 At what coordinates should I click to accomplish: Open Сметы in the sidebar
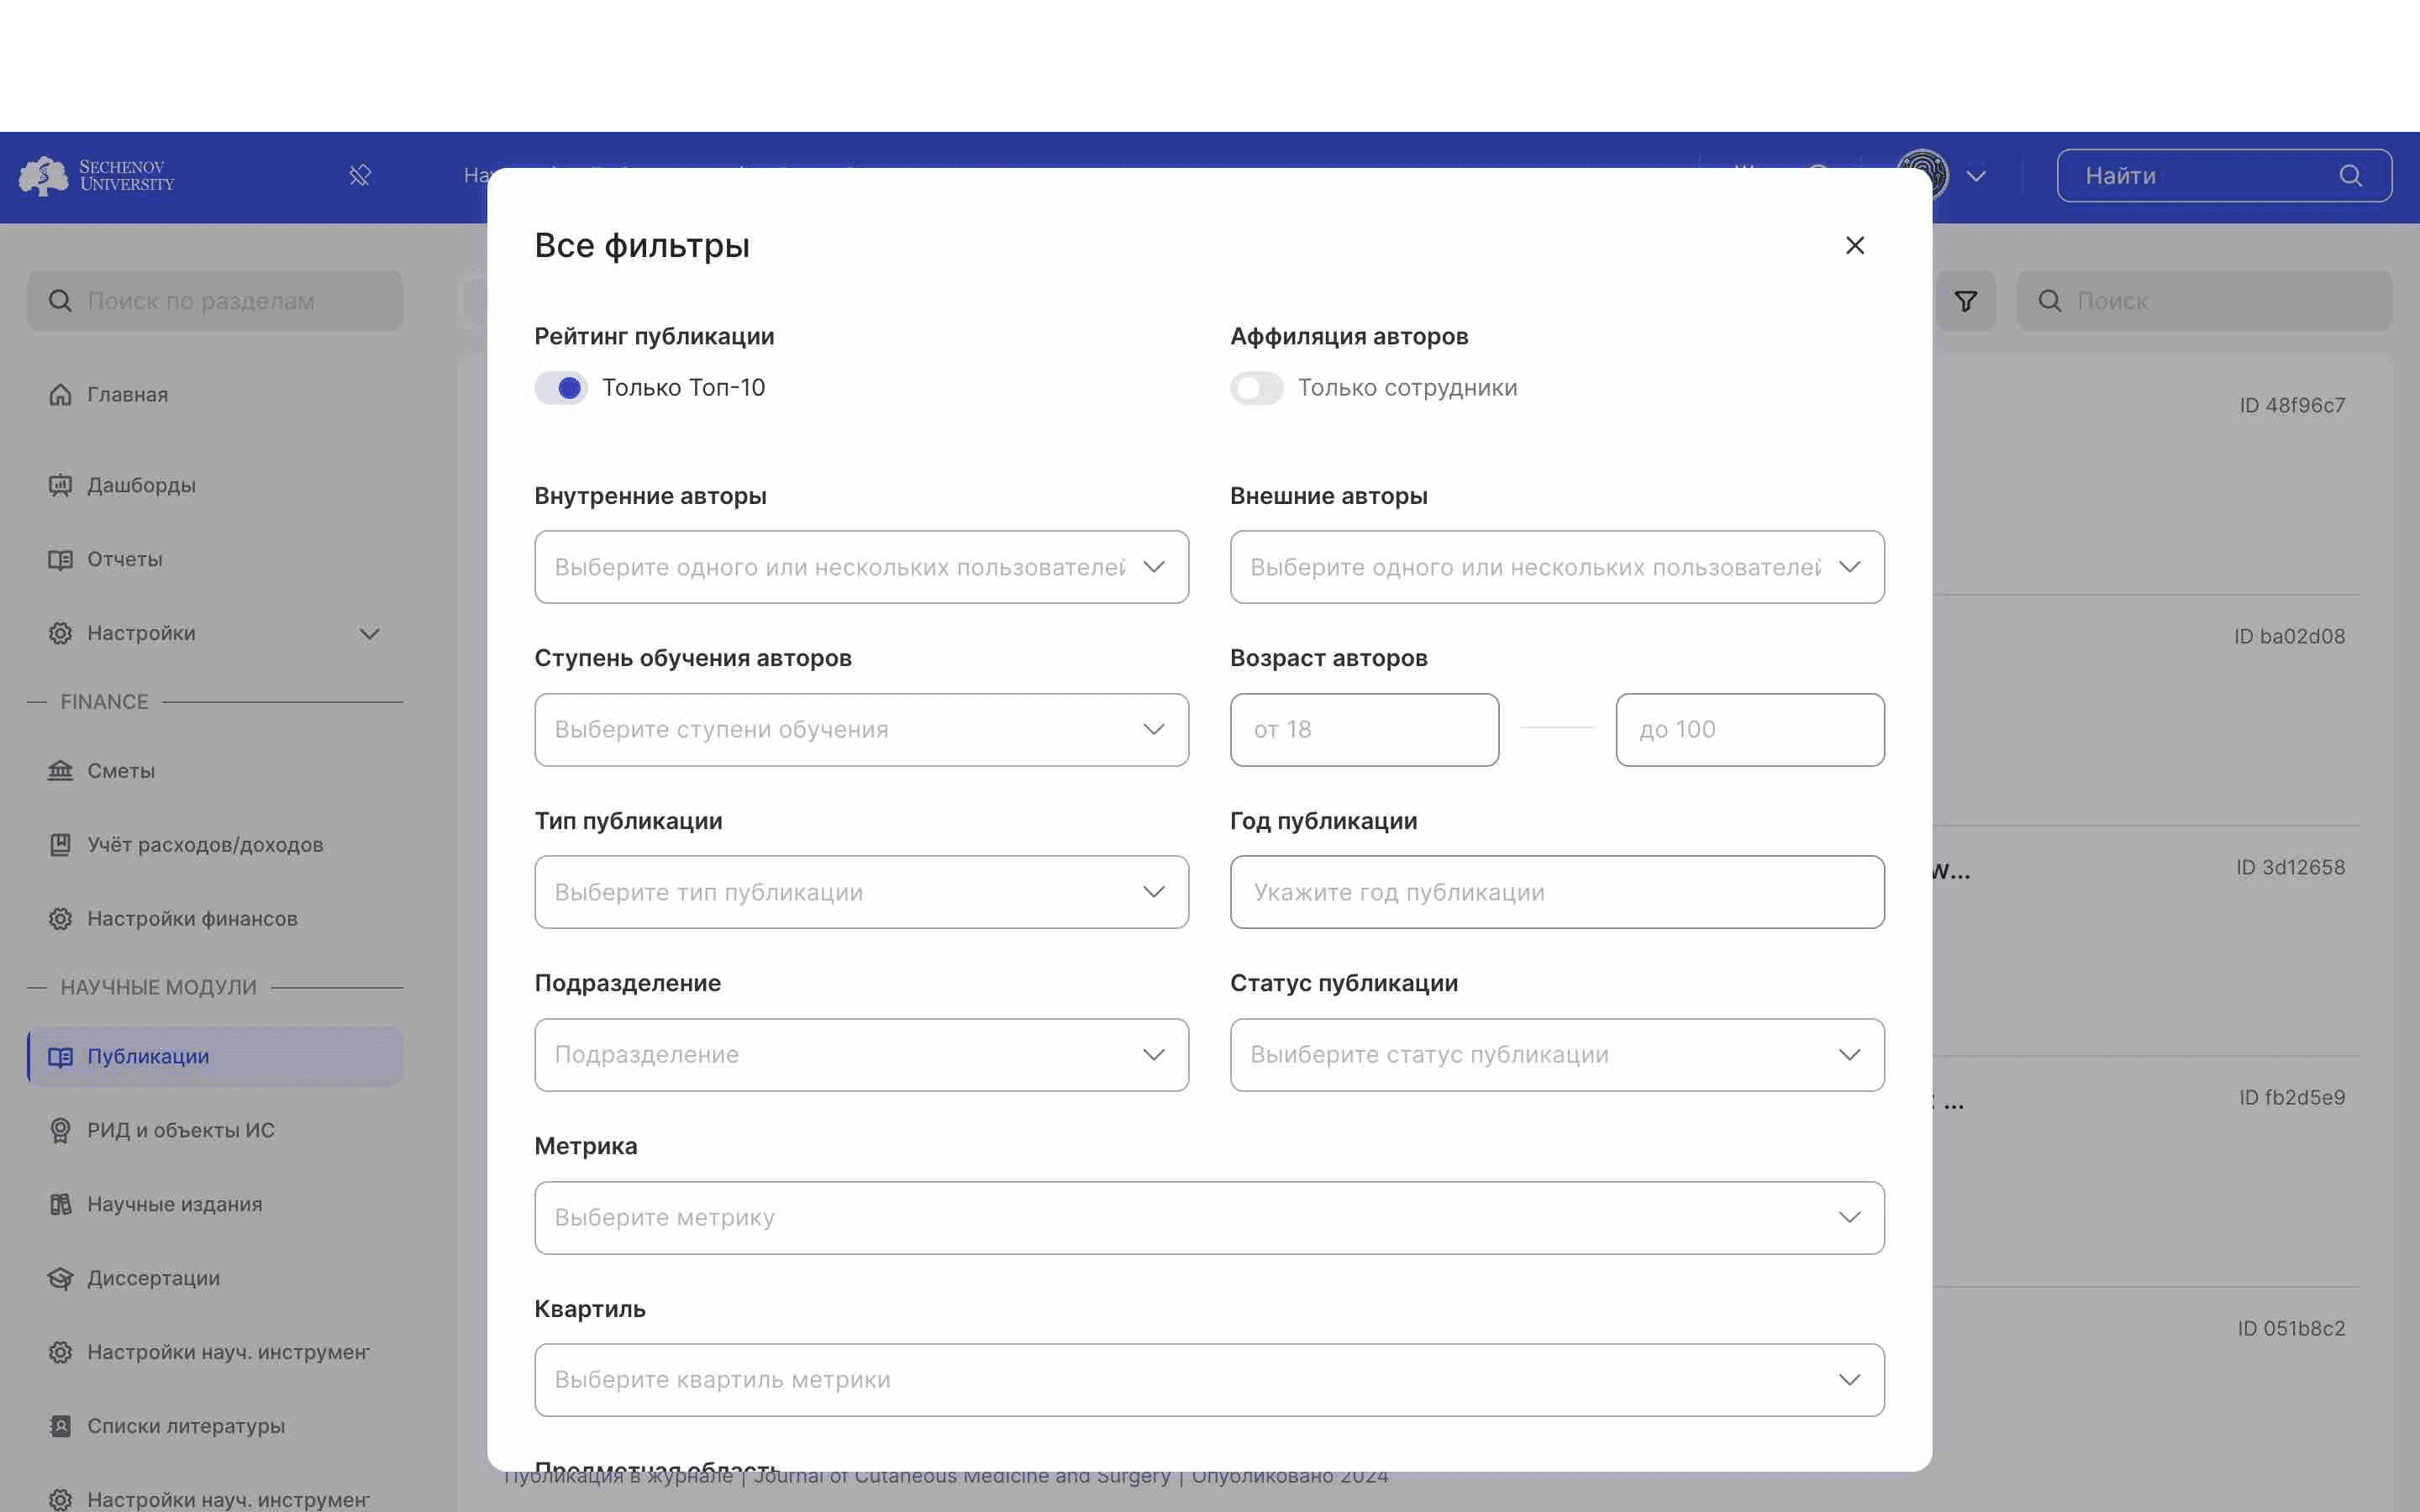click(x=215, y=771)
